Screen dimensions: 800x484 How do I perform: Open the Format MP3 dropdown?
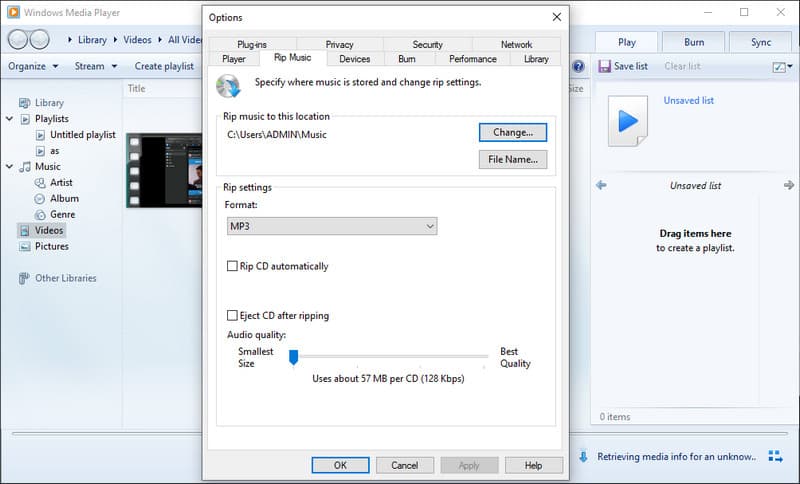[x=332, y=226]
